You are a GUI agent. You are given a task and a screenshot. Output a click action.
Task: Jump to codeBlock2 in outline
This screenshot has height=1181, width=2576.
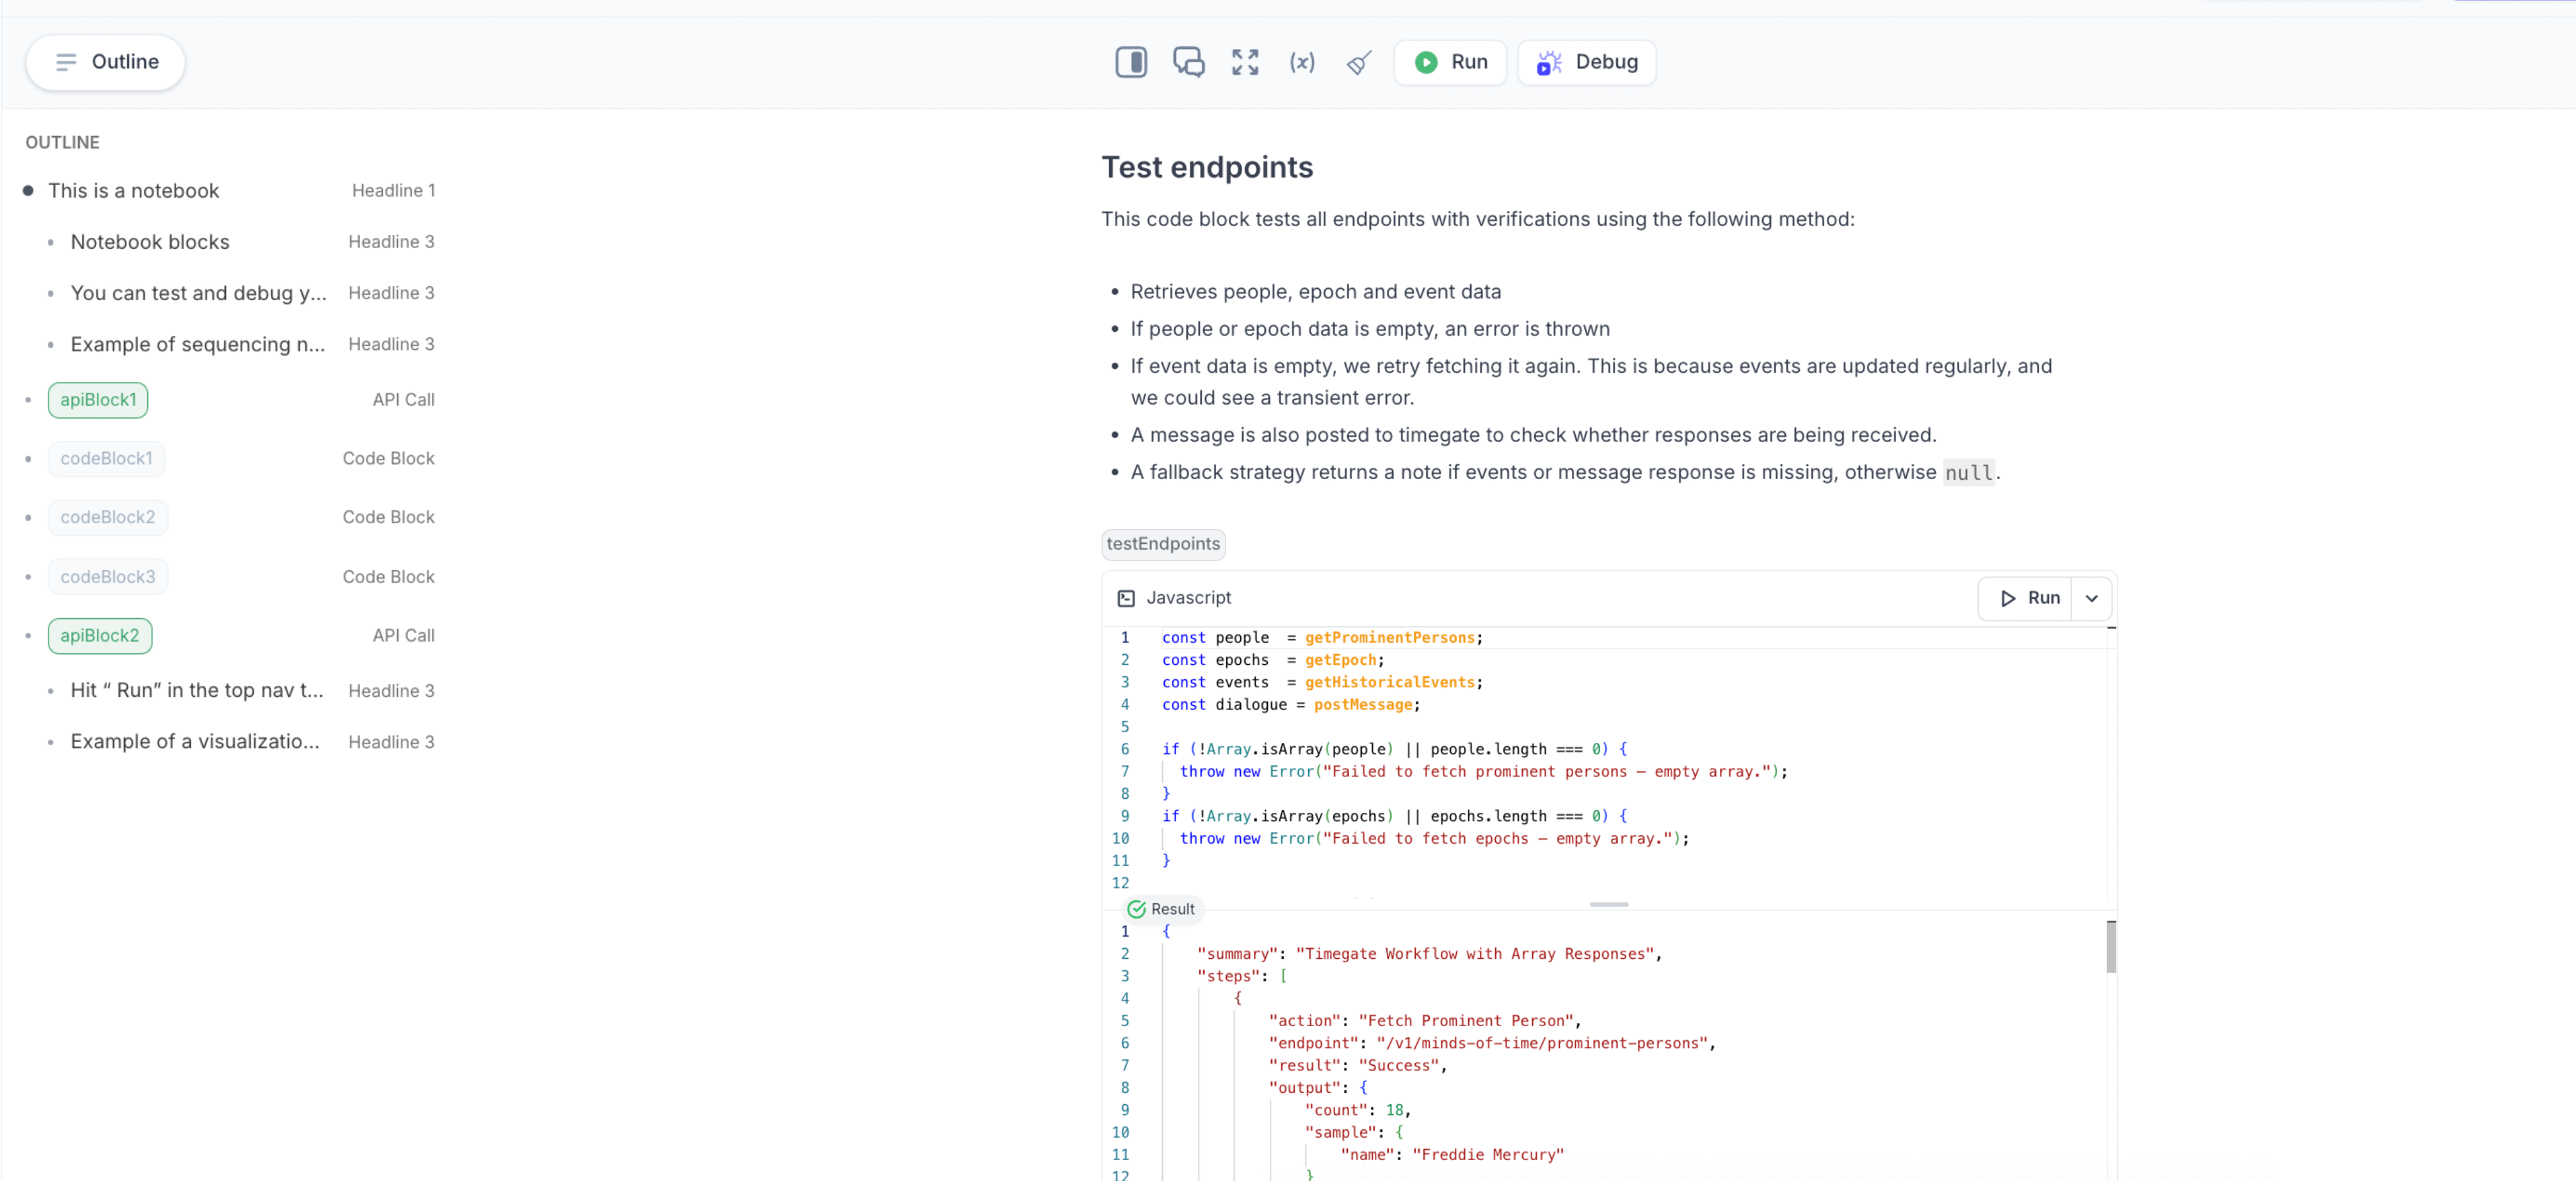point(107,517)
